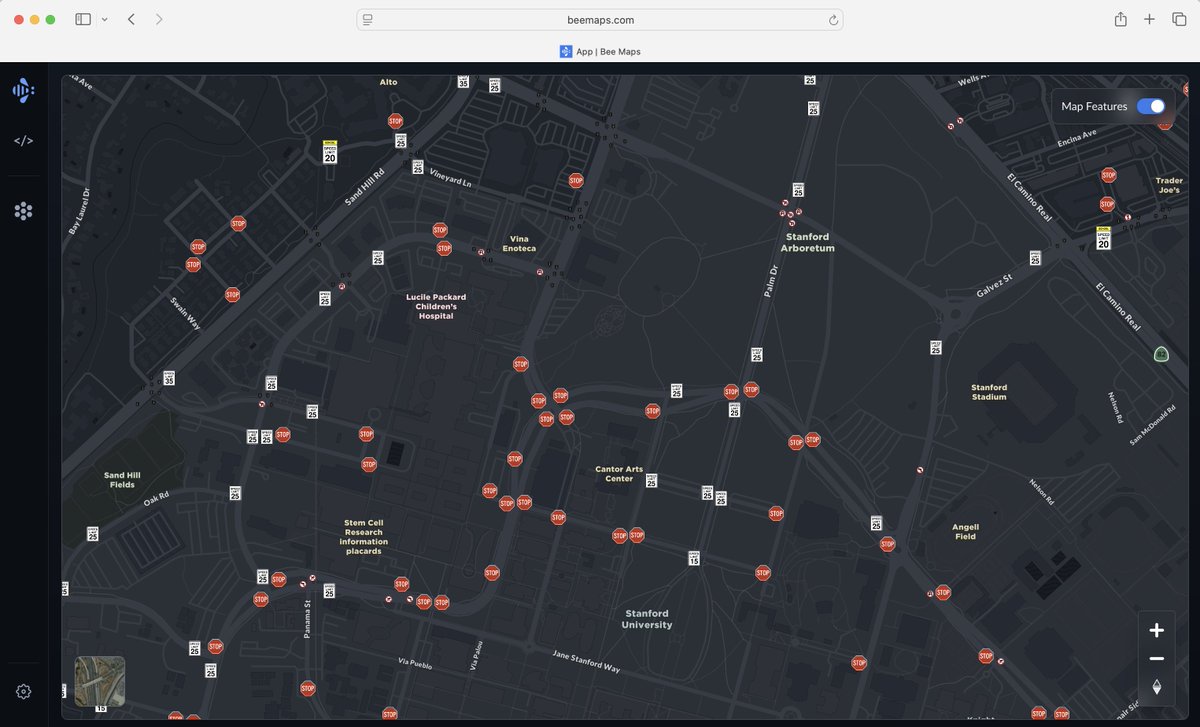Go back with Safari's back arrow

[131, 19]
